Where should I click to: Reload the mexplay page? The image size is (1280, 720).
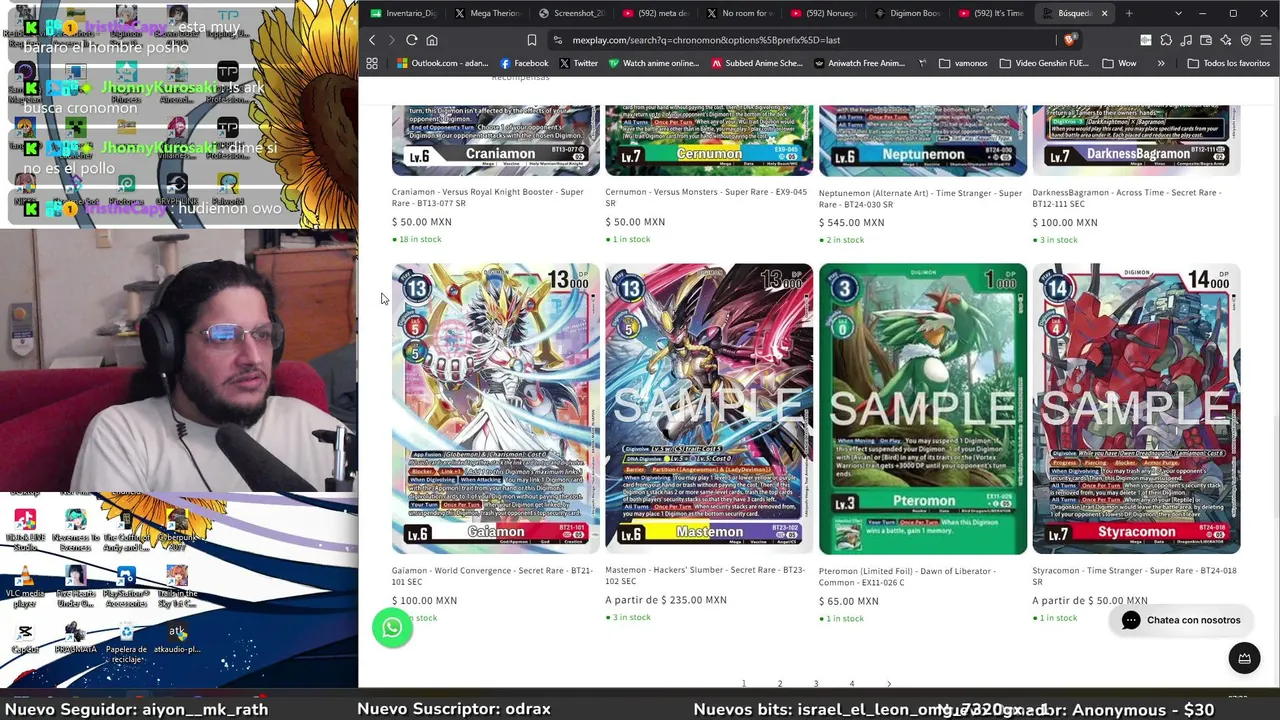(x=411, y=40)
